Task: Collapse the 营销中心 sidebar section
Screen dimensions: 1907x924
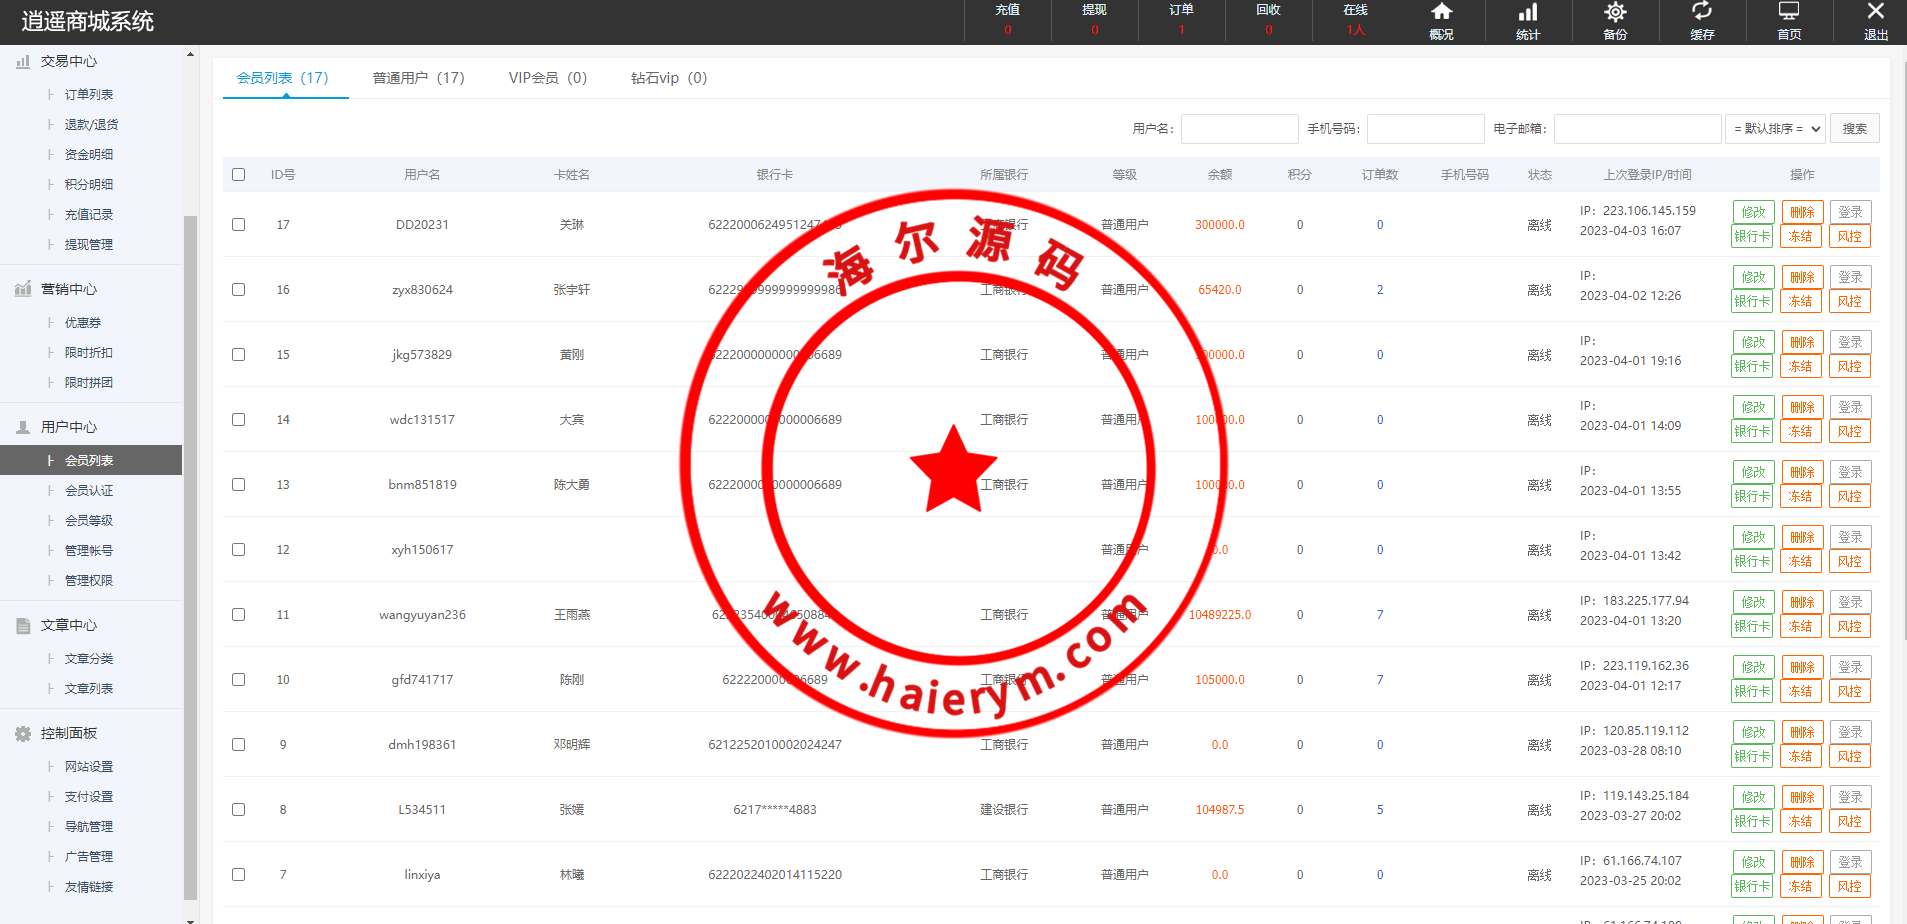Action: 69,289
